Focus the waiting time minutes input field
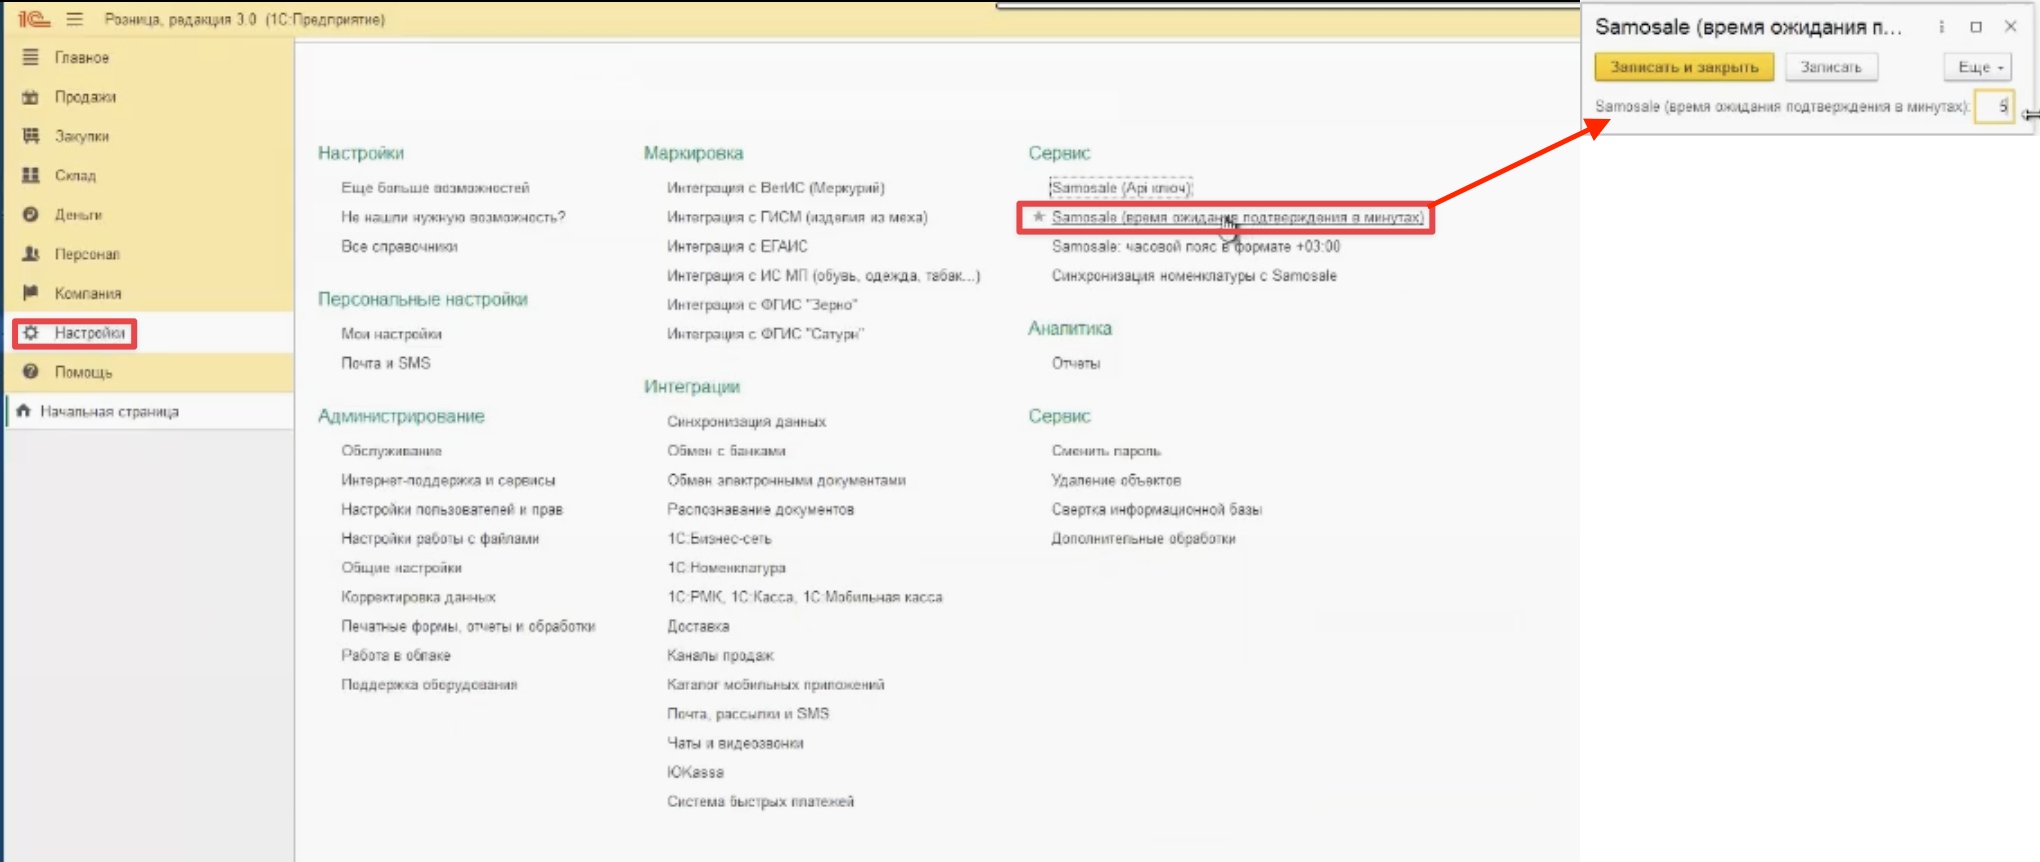 pyautogui.click(x=1994, y=106)
